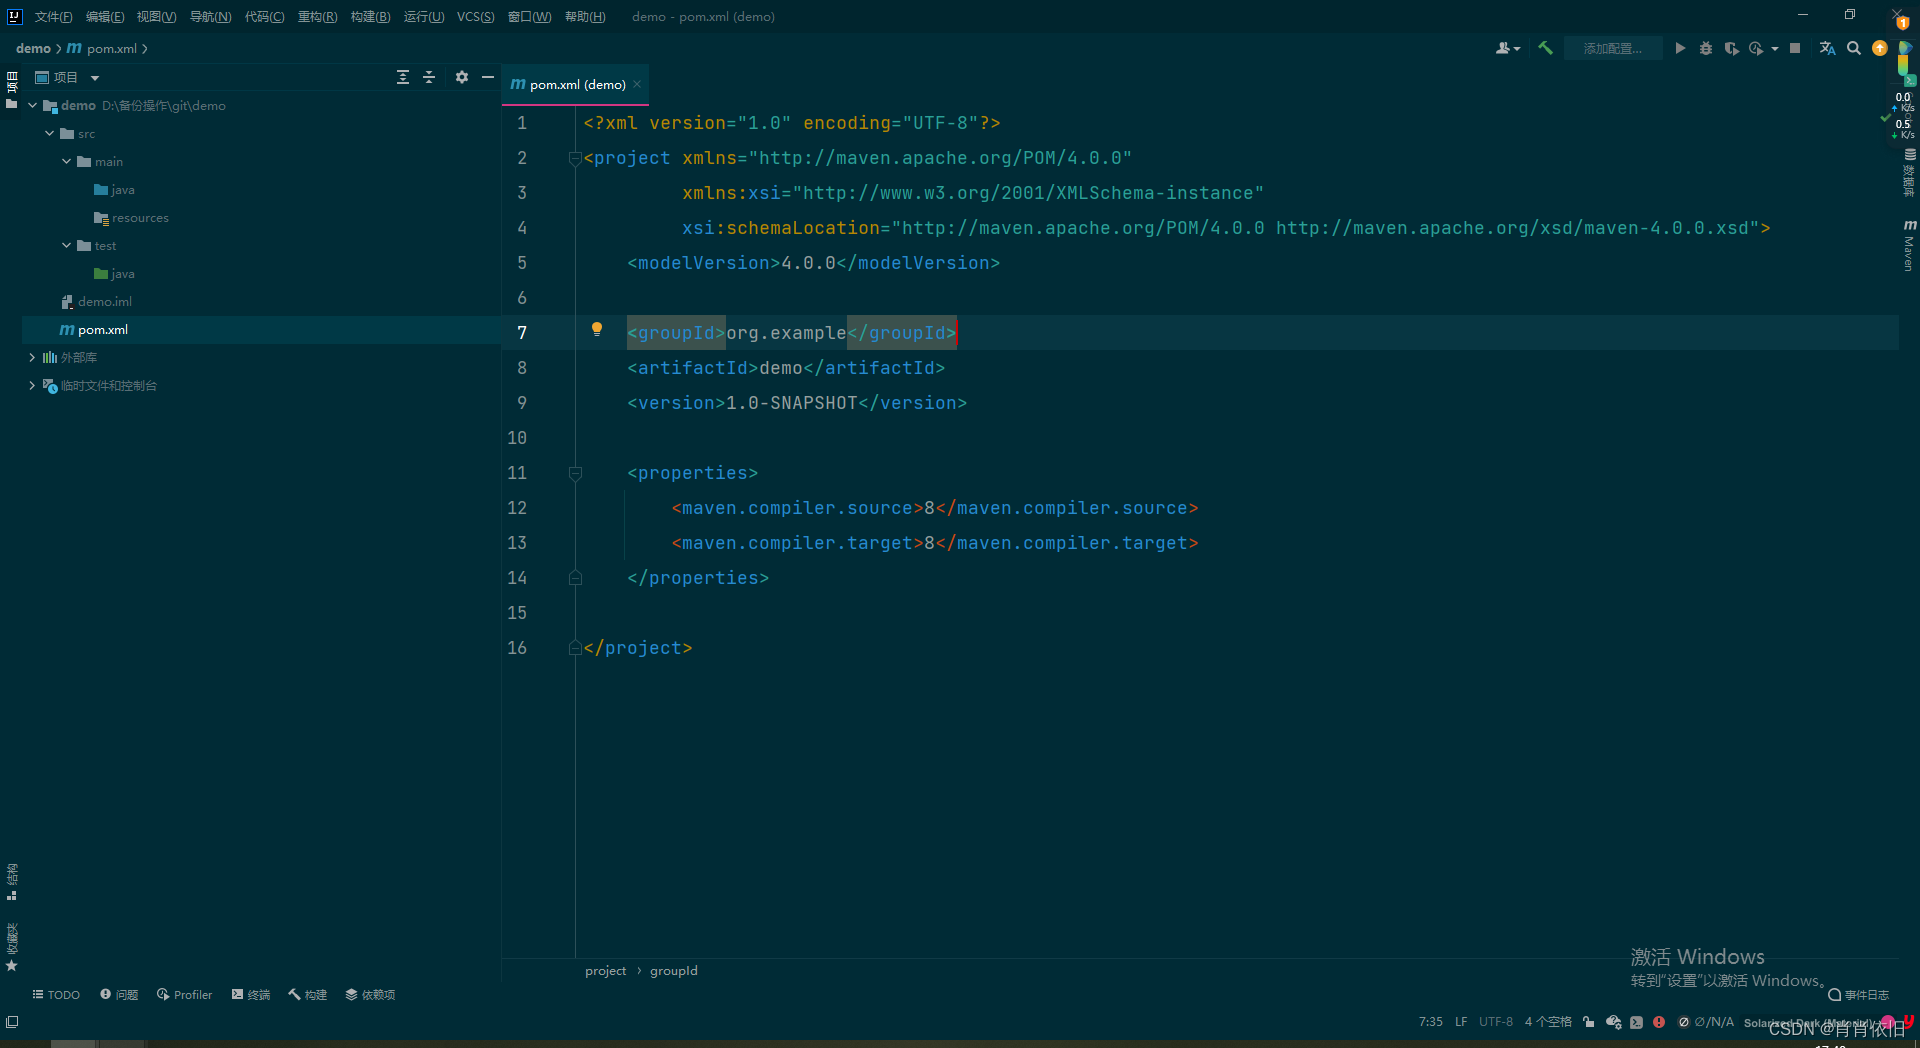Open the 添加配置 run configuration dropdown
The image size is (1920, 1048).
1613,48
